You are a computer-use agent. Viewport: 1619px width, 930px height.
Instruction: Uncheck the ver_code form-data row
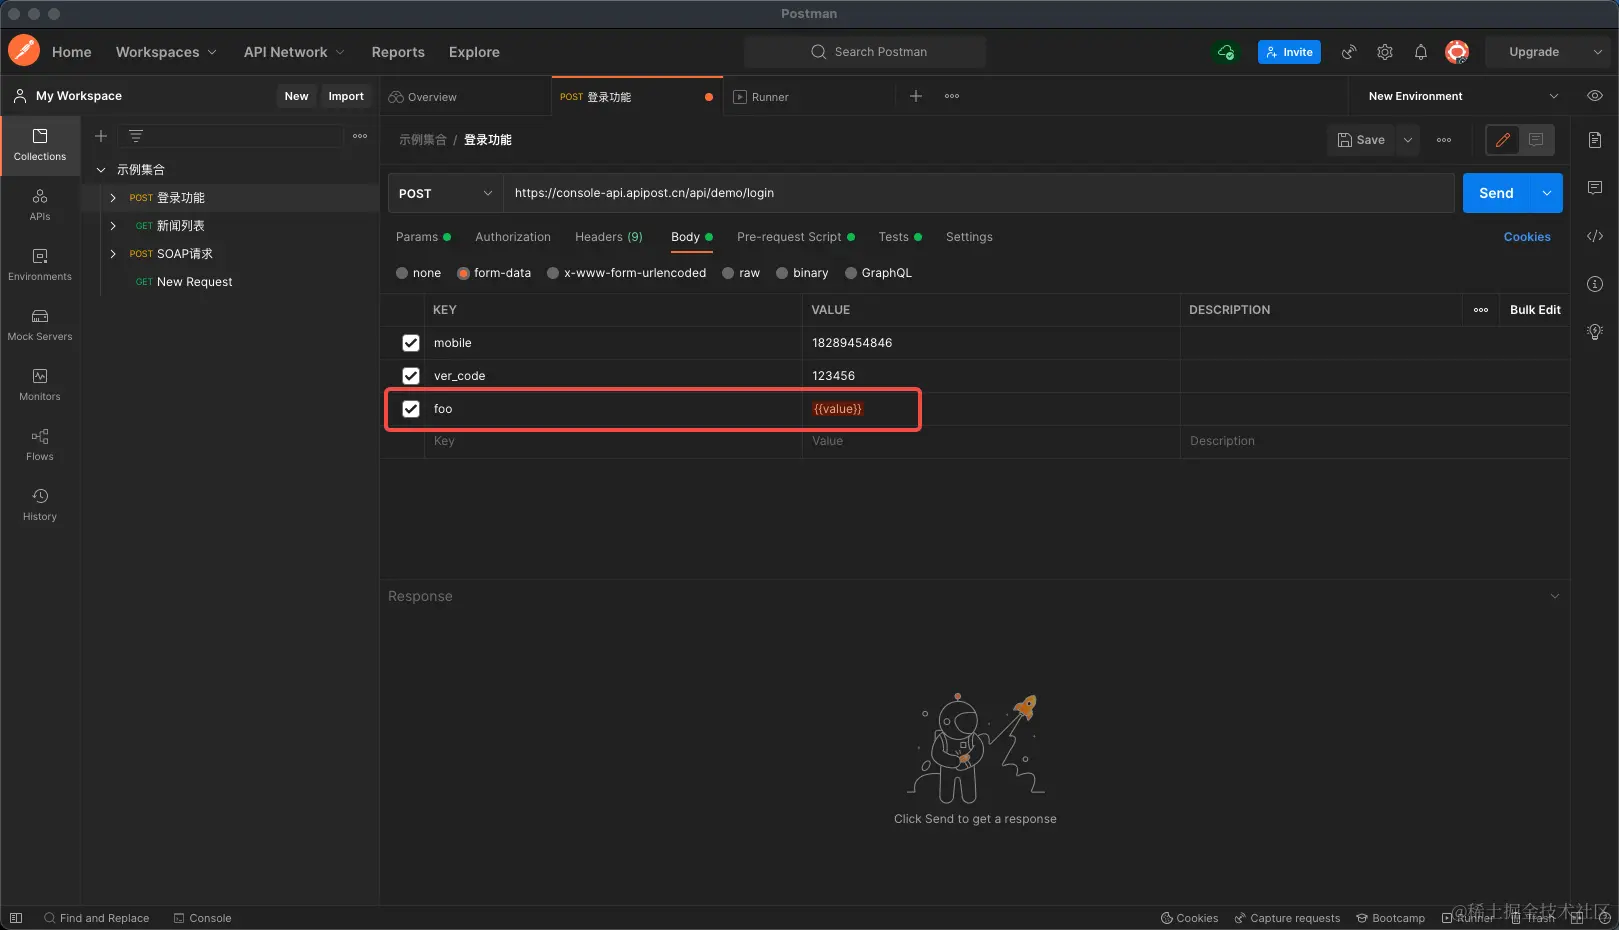pos(411,376)
